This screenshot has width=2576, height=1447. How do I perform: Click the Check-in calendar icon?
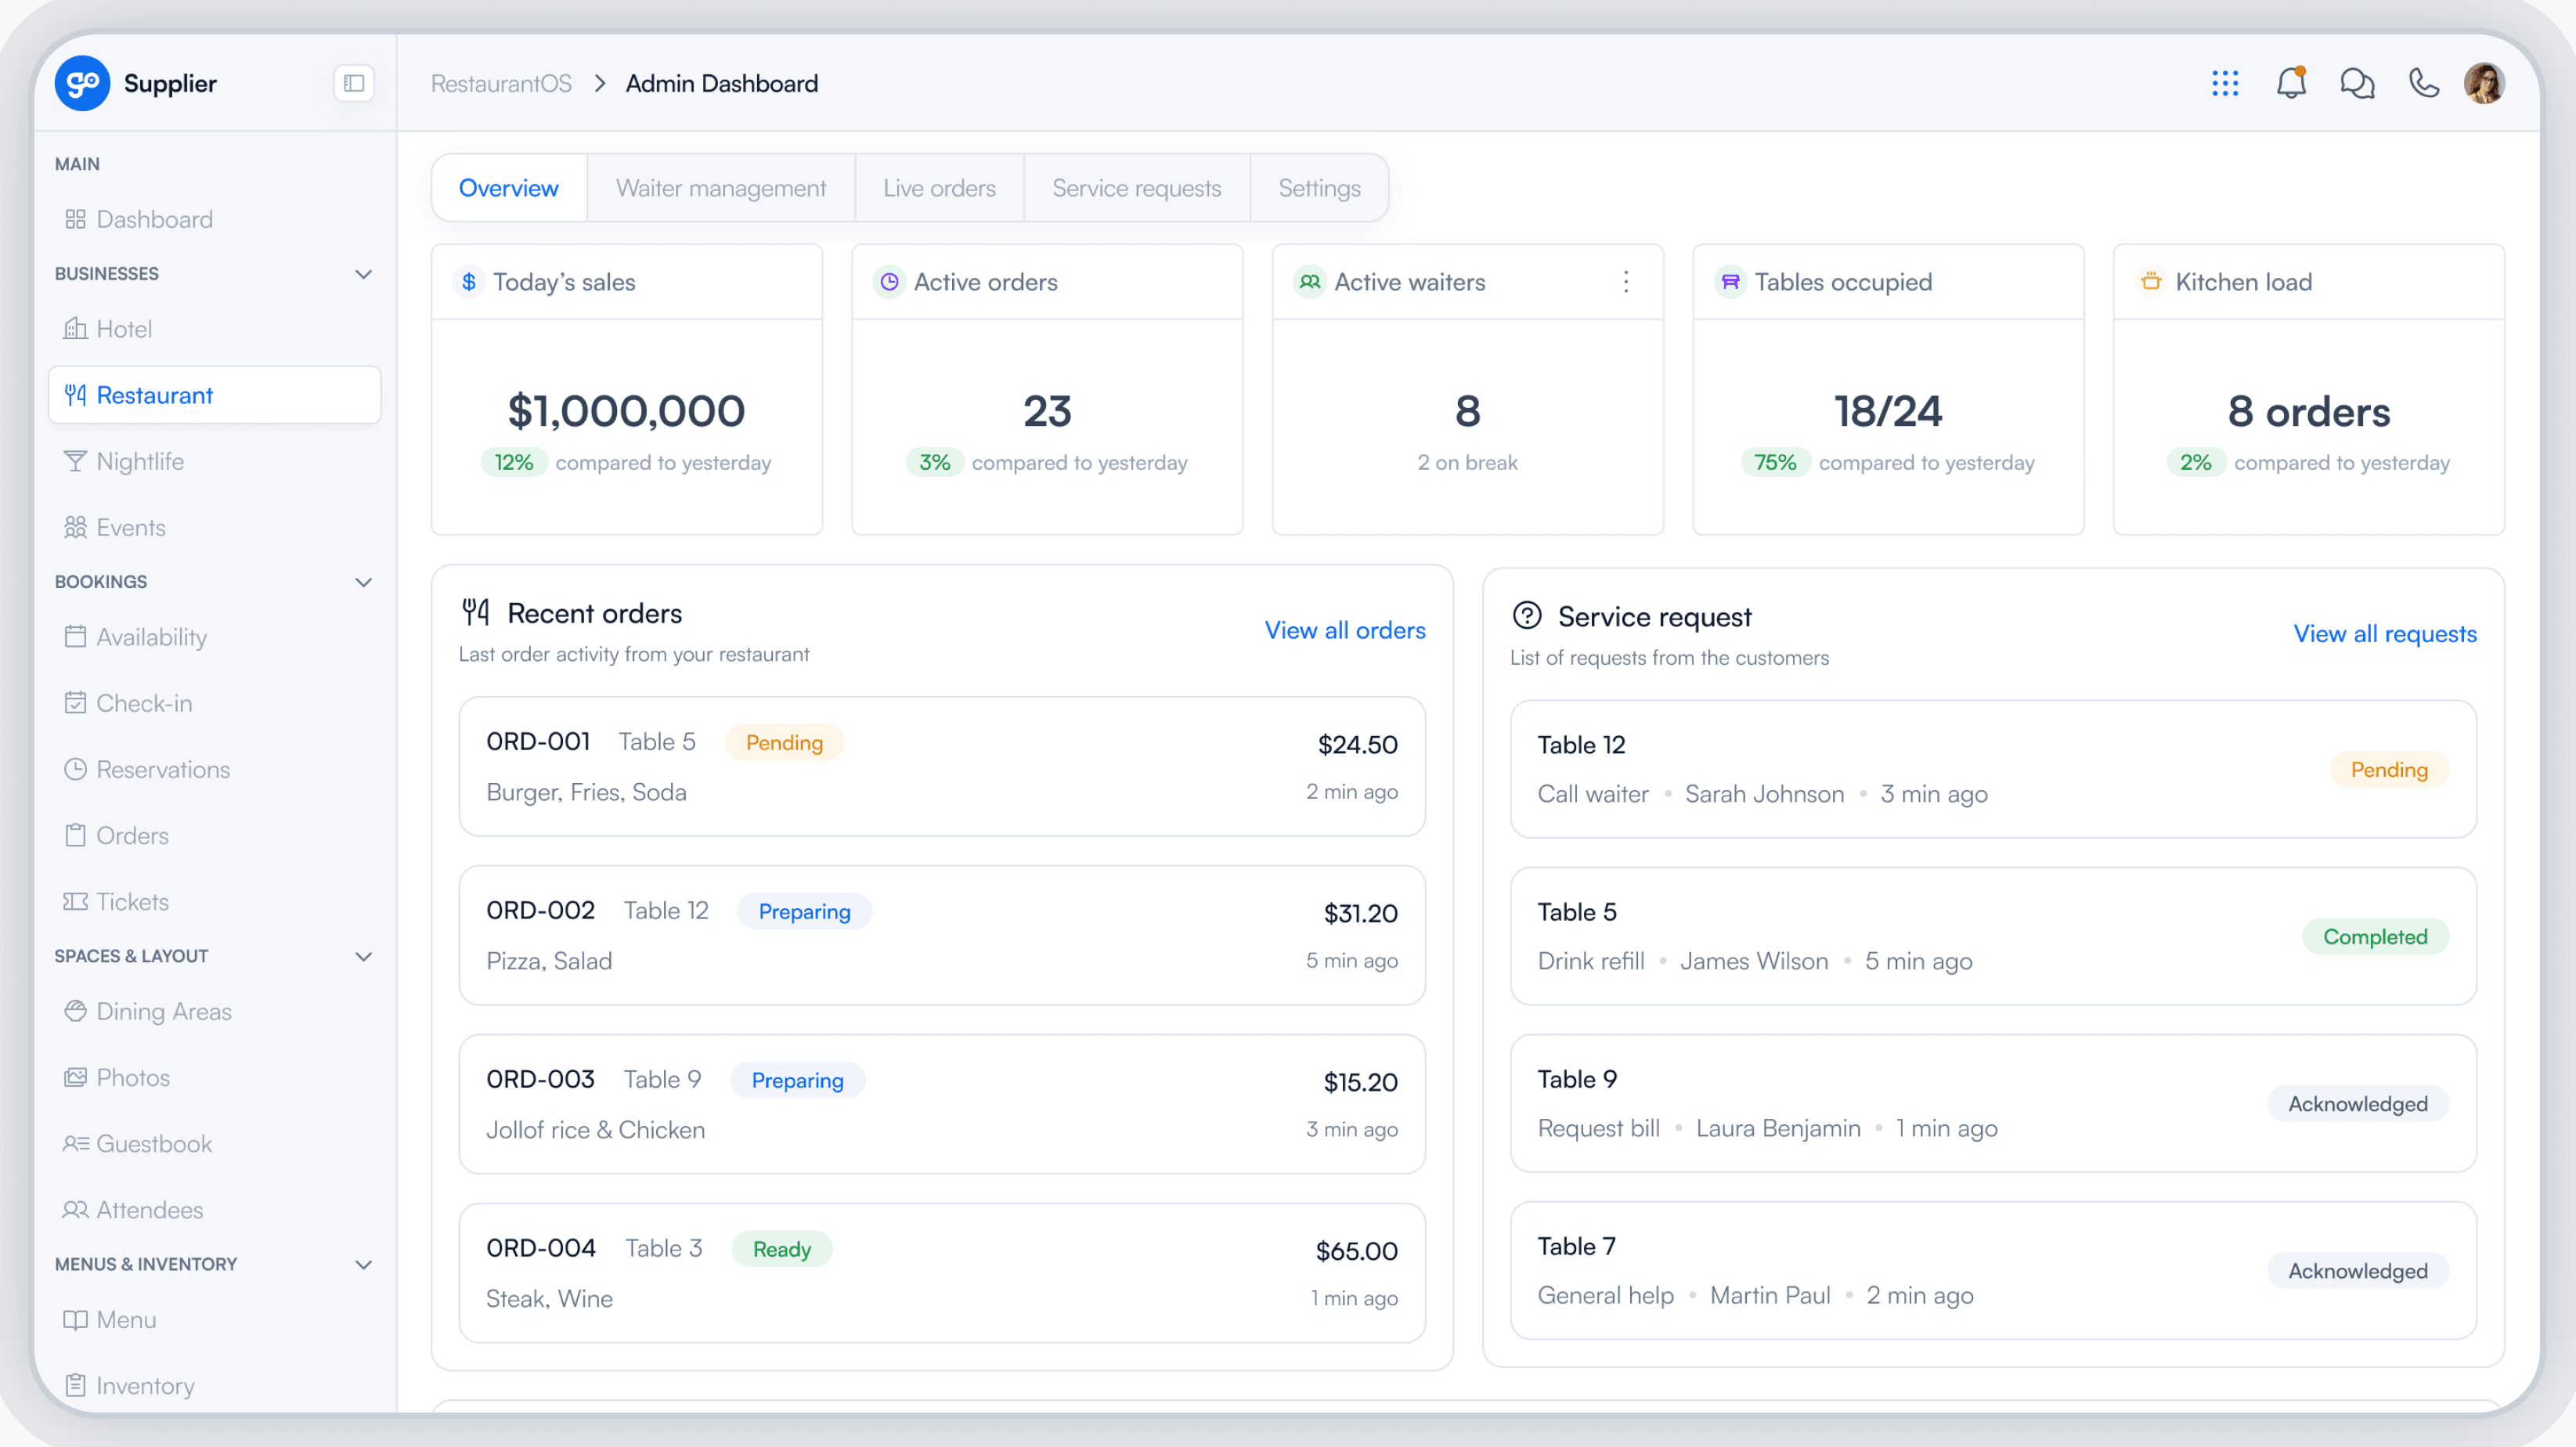(x=75, y=703)
